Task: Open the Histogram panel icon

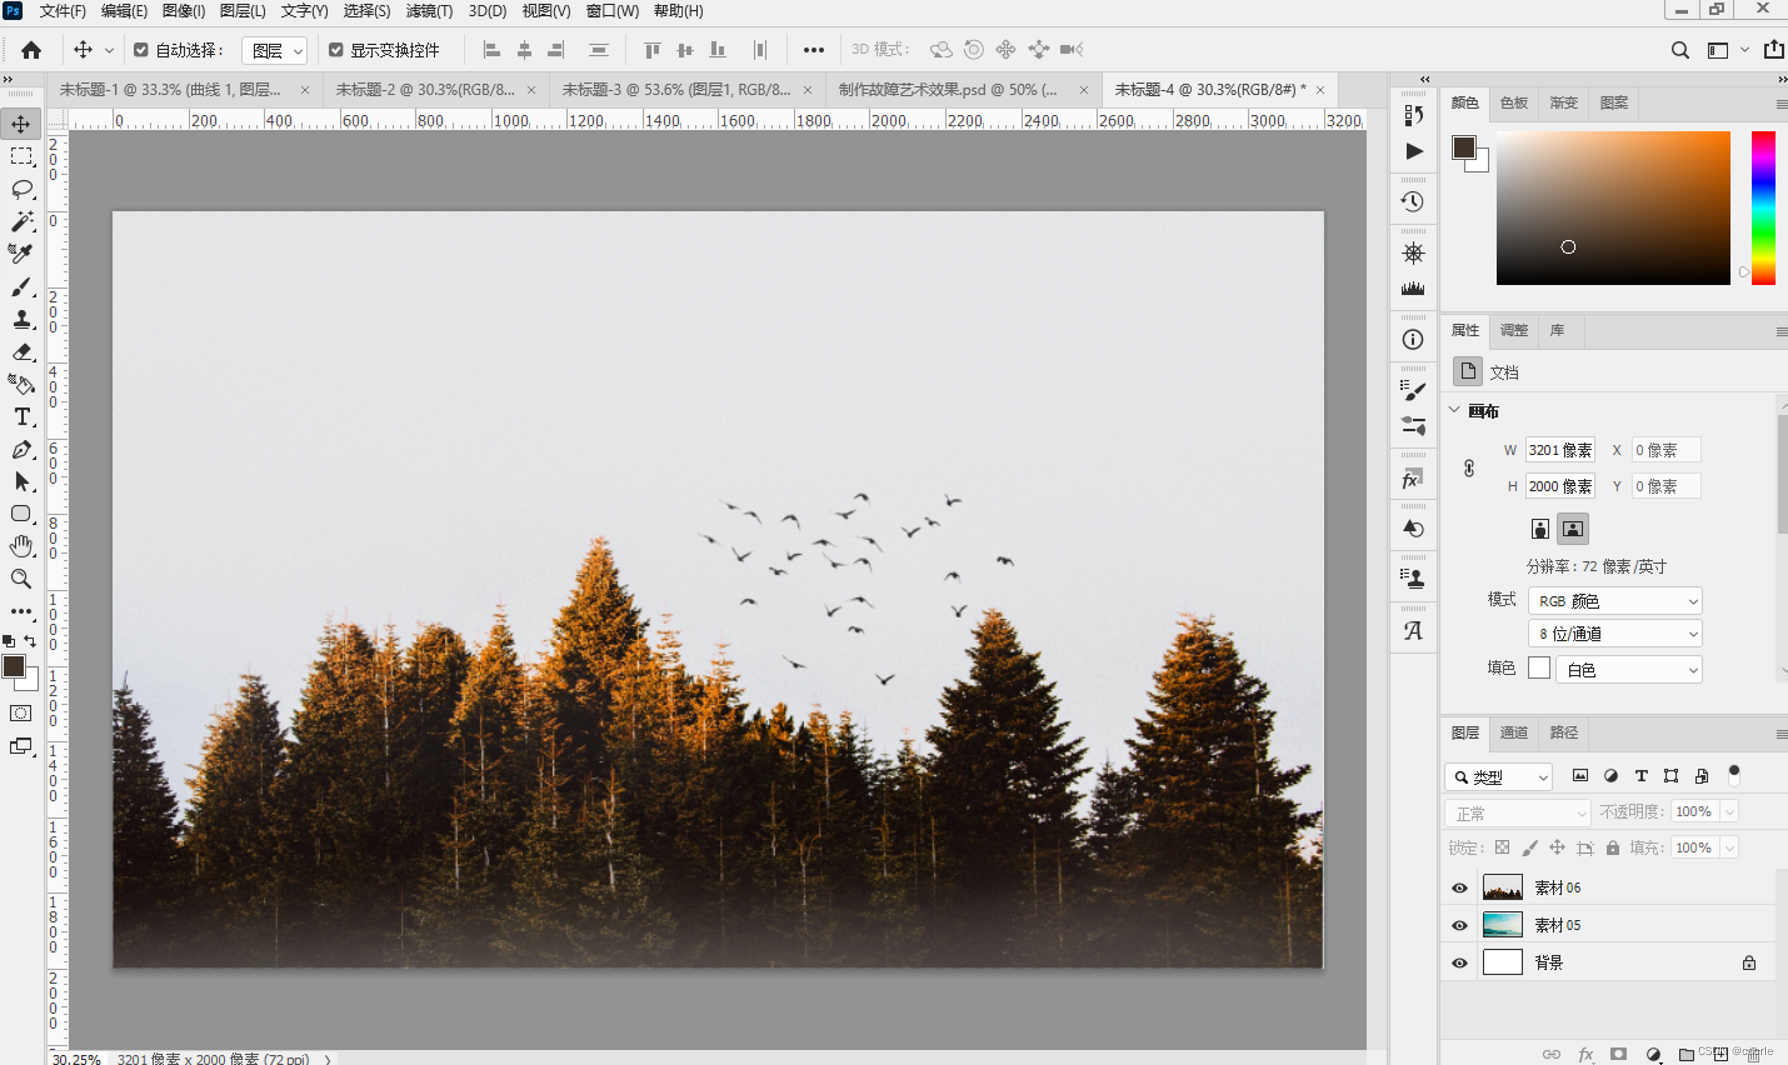Action: coord(1413,289)
